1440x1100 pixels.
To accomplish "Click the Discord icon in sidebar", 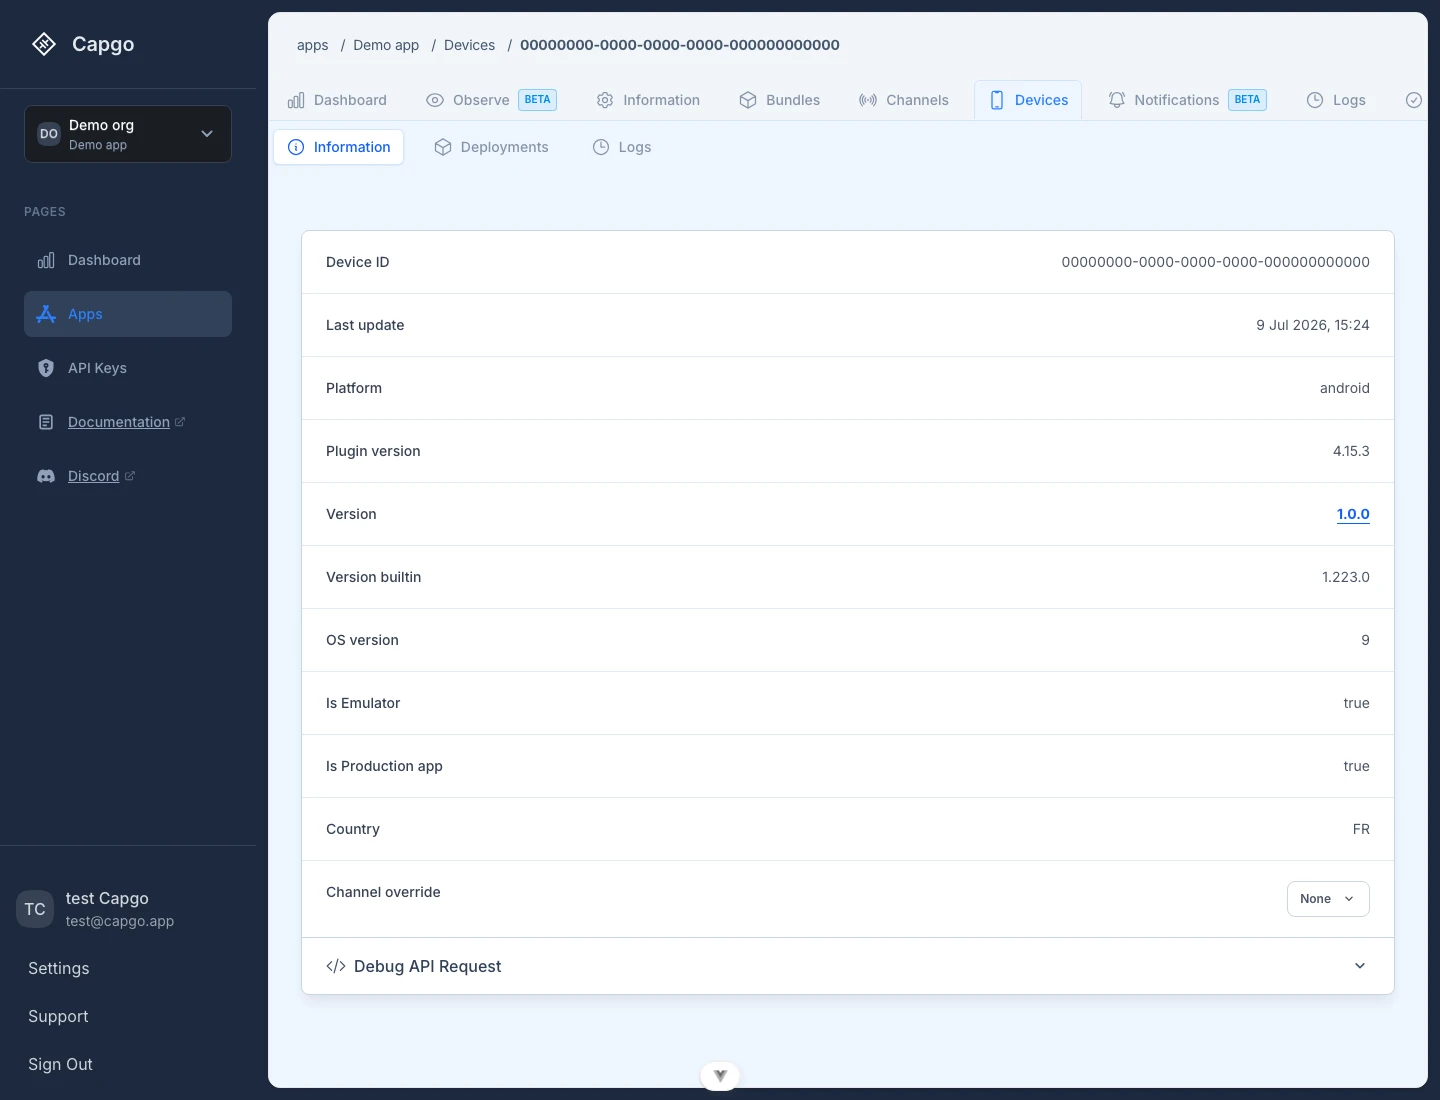I will 46,476.
